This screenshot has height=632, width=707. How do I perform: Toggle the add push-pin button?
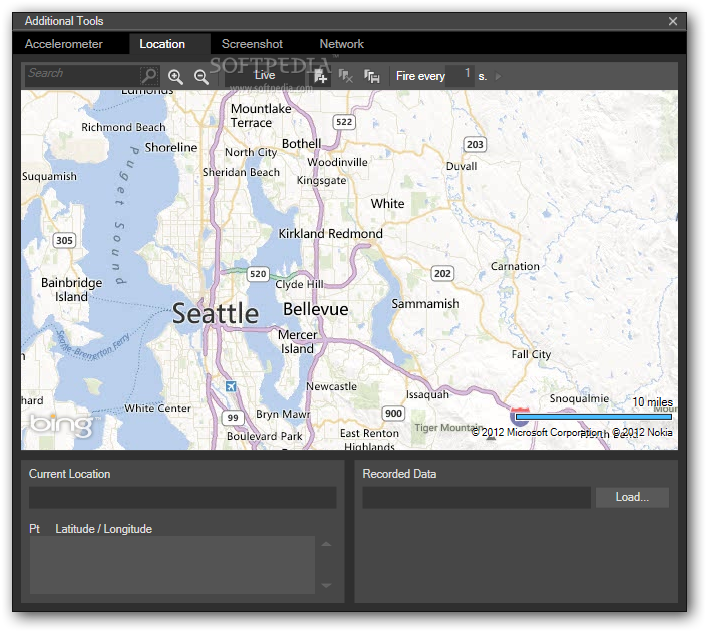[x=320, y=77]
